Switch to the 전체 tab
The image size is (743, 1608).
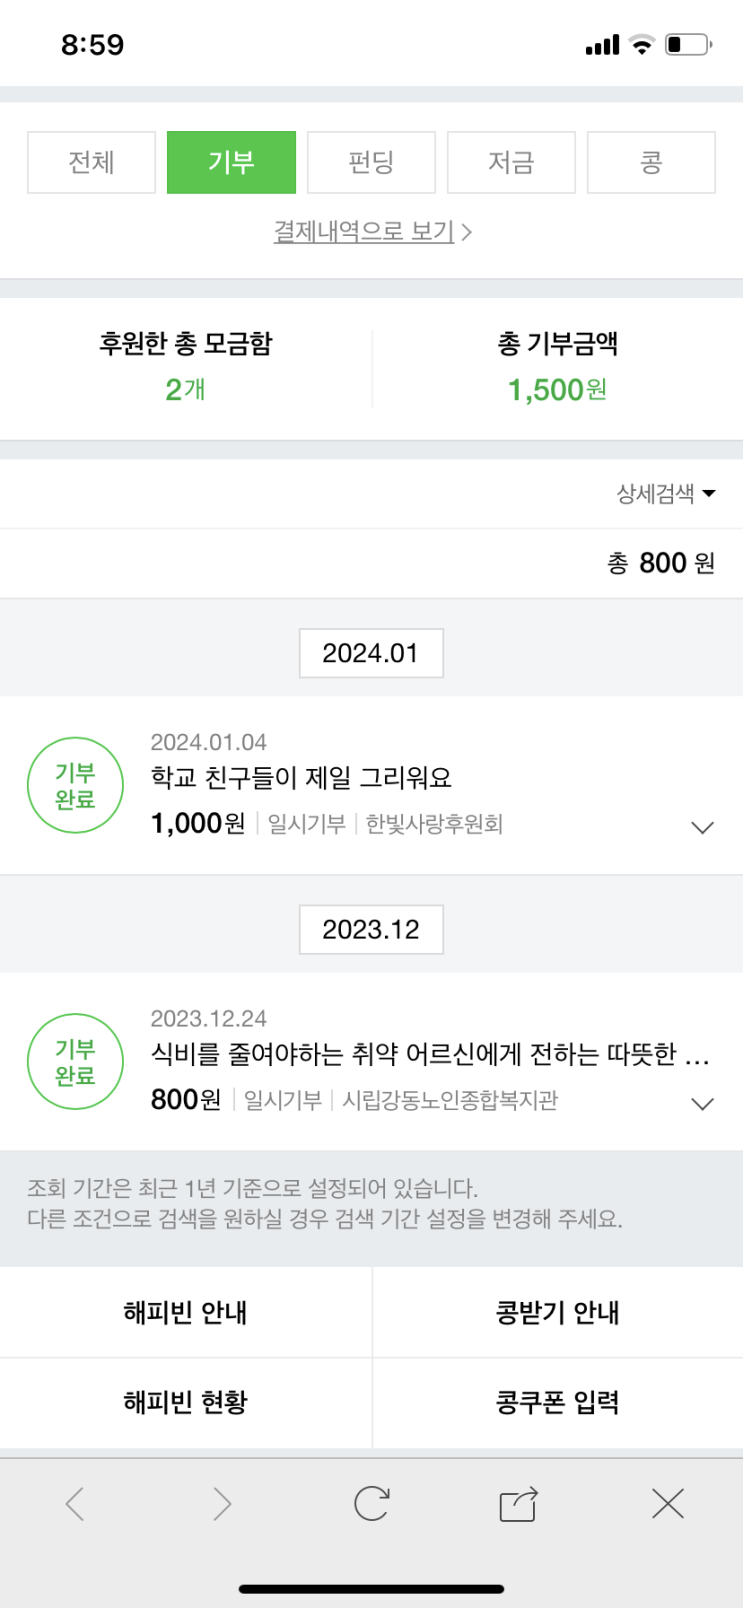click(x=91, y=162)
